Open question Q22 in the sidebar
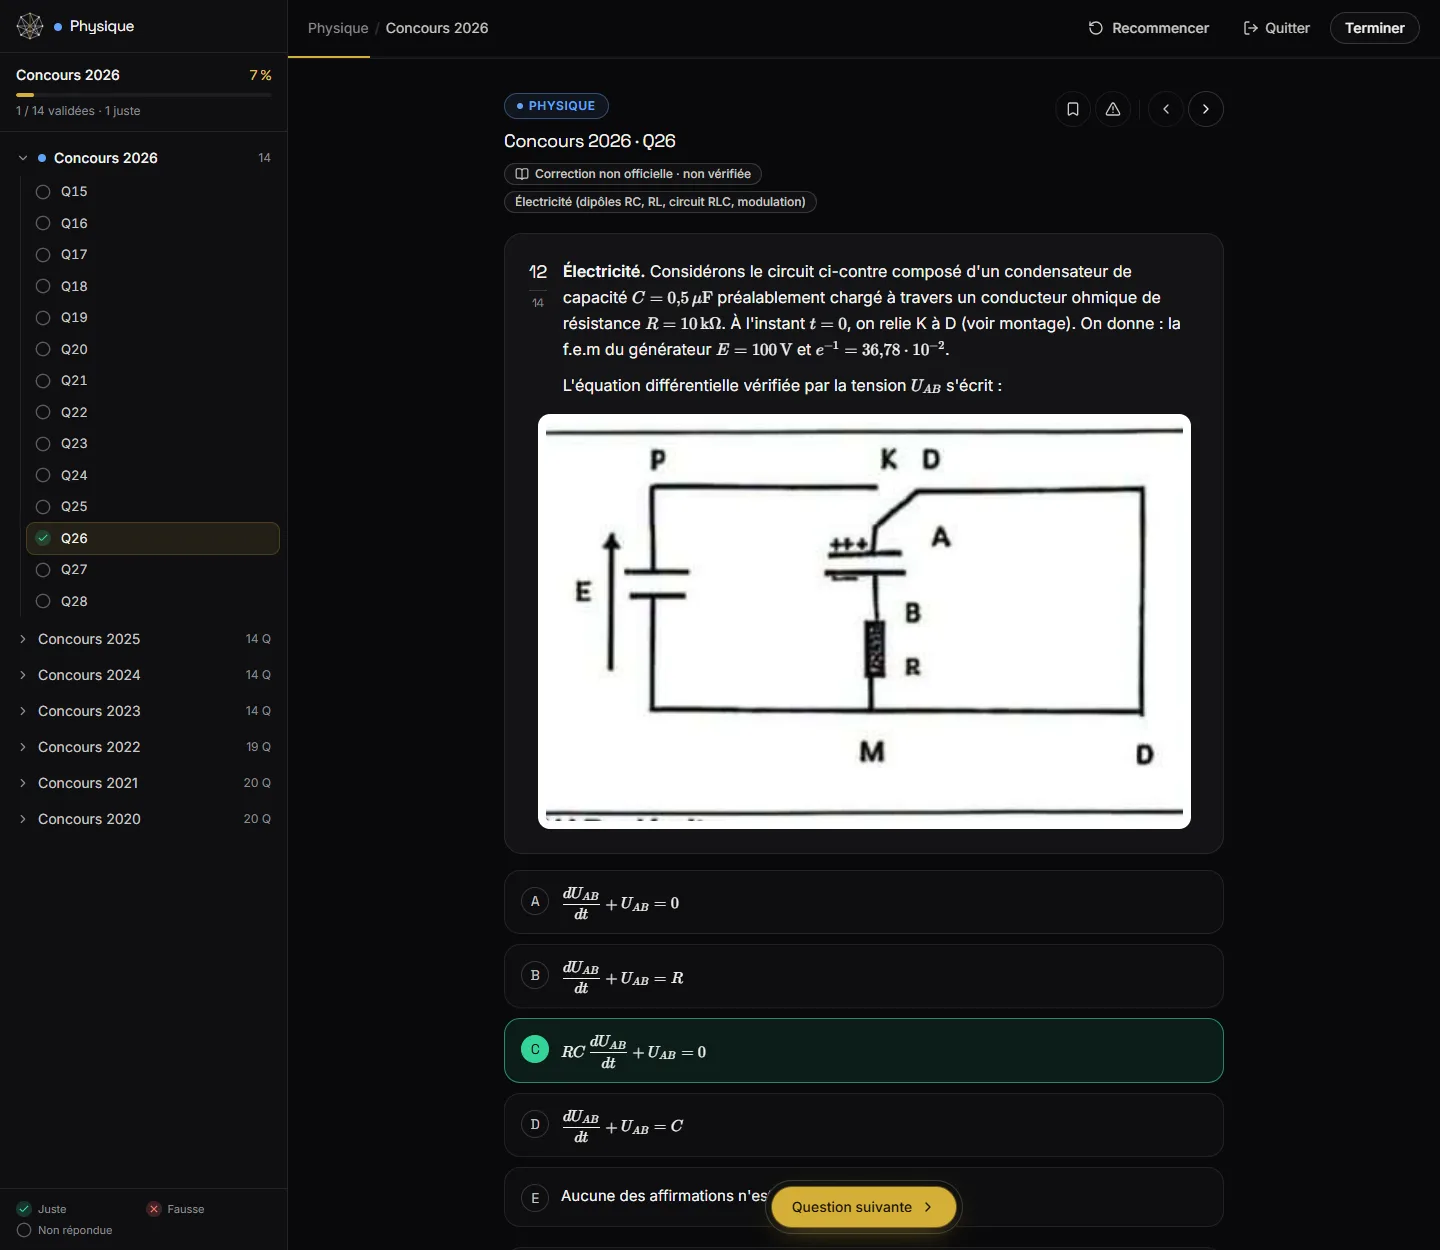1440x1250 pixels. [153, 412]
